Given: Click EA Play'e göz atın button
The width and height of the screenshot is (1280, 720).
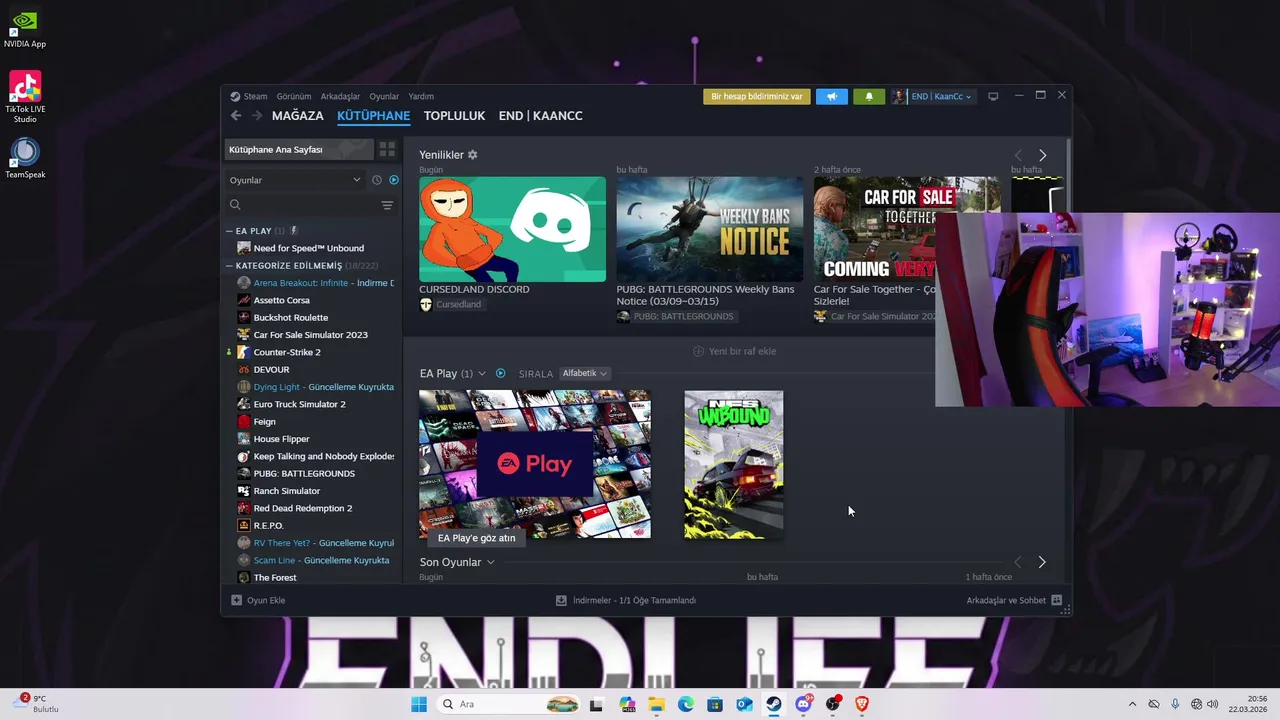Looking at the screenshot, I should click(477, 538).
